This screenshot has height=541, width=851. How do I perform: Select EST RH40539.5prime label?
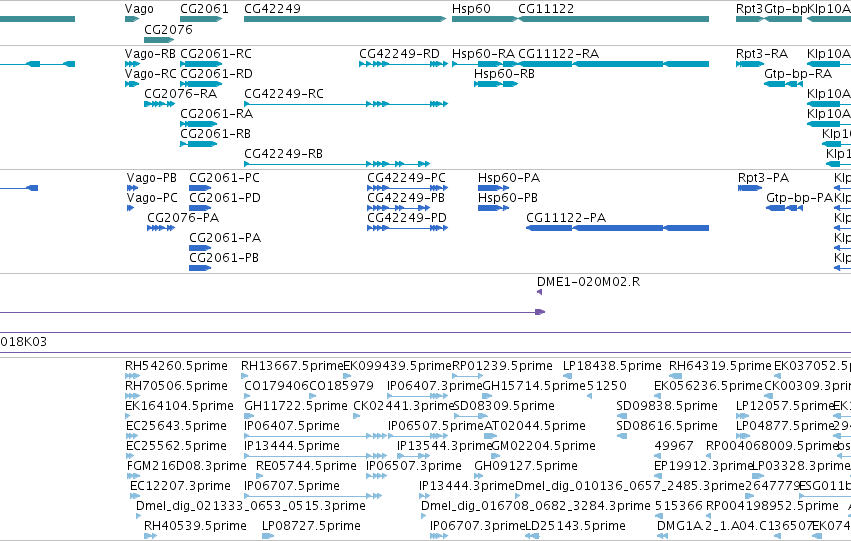(x=195, y=526)
